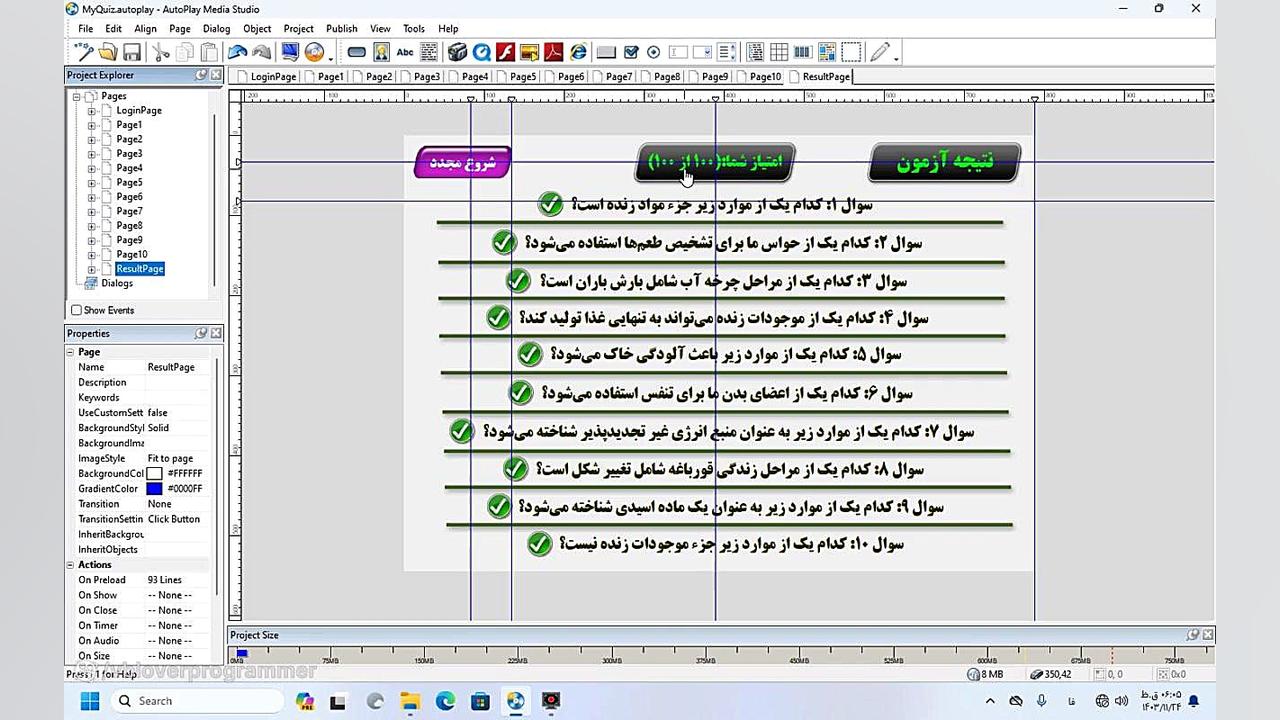Insert a Label object (Abc icon)

point(405,52)
